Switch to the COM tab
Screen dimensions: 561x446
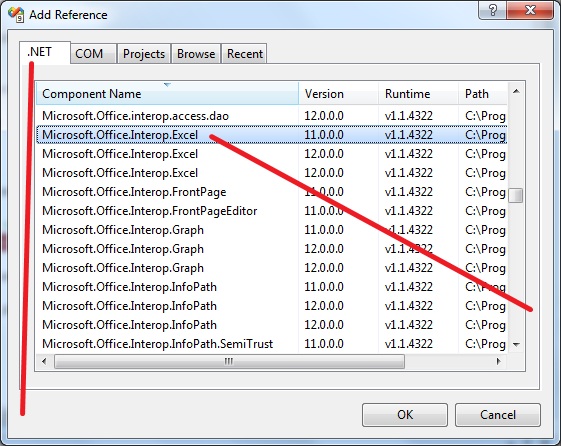[93, 54]
